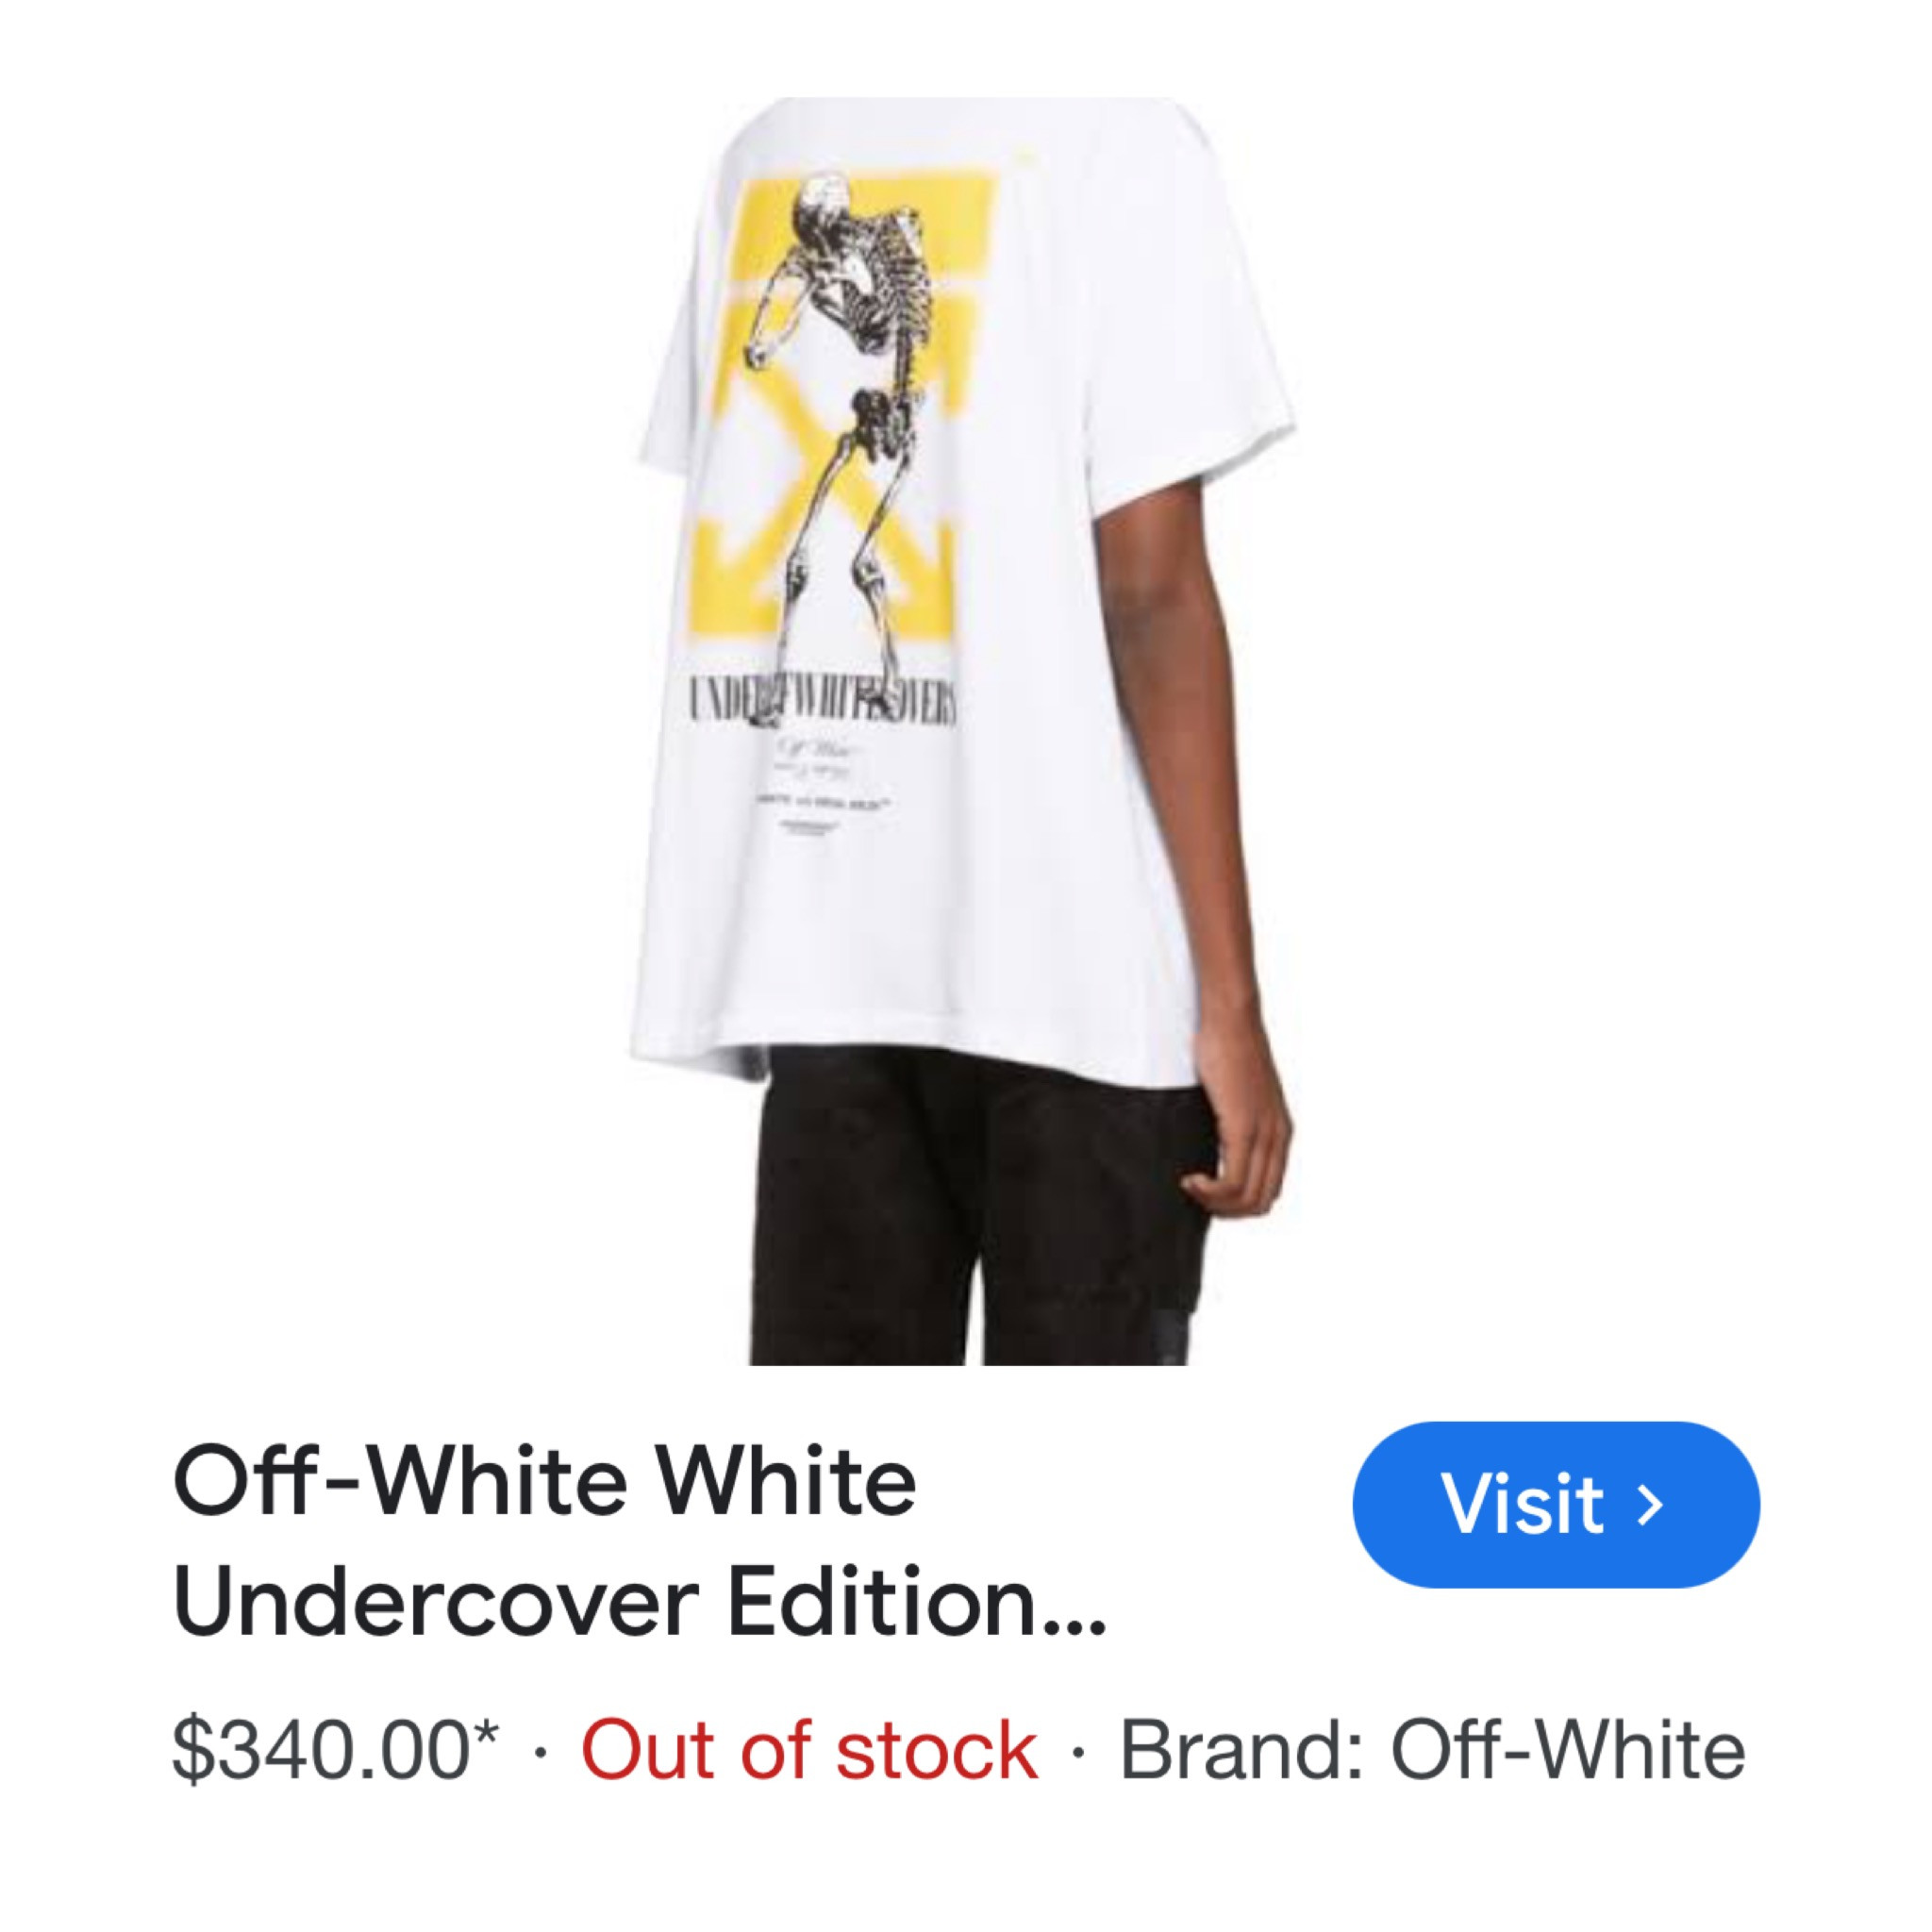
Task: Select the $340.00 price text
Action: click(320, 1750)
